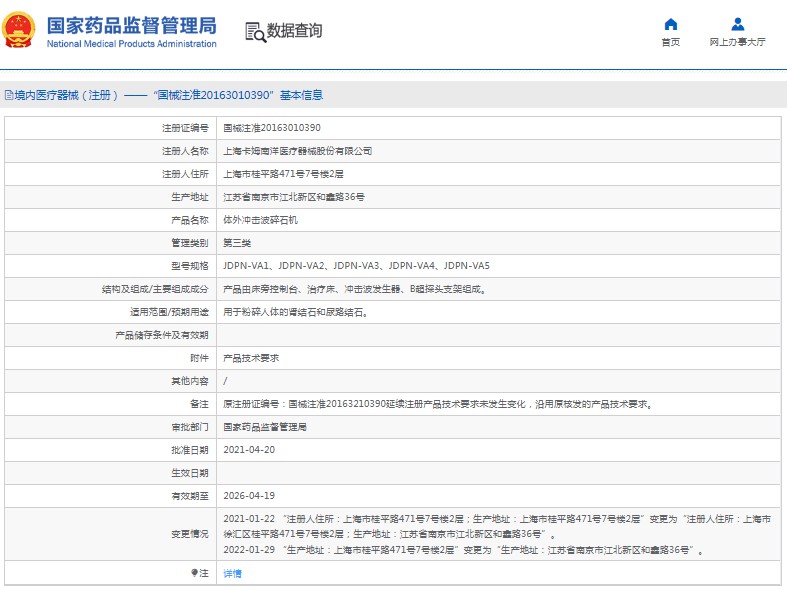Click the 审批部门 row label
The width and height of the screenshot is (787, 590).
(190, 427)
